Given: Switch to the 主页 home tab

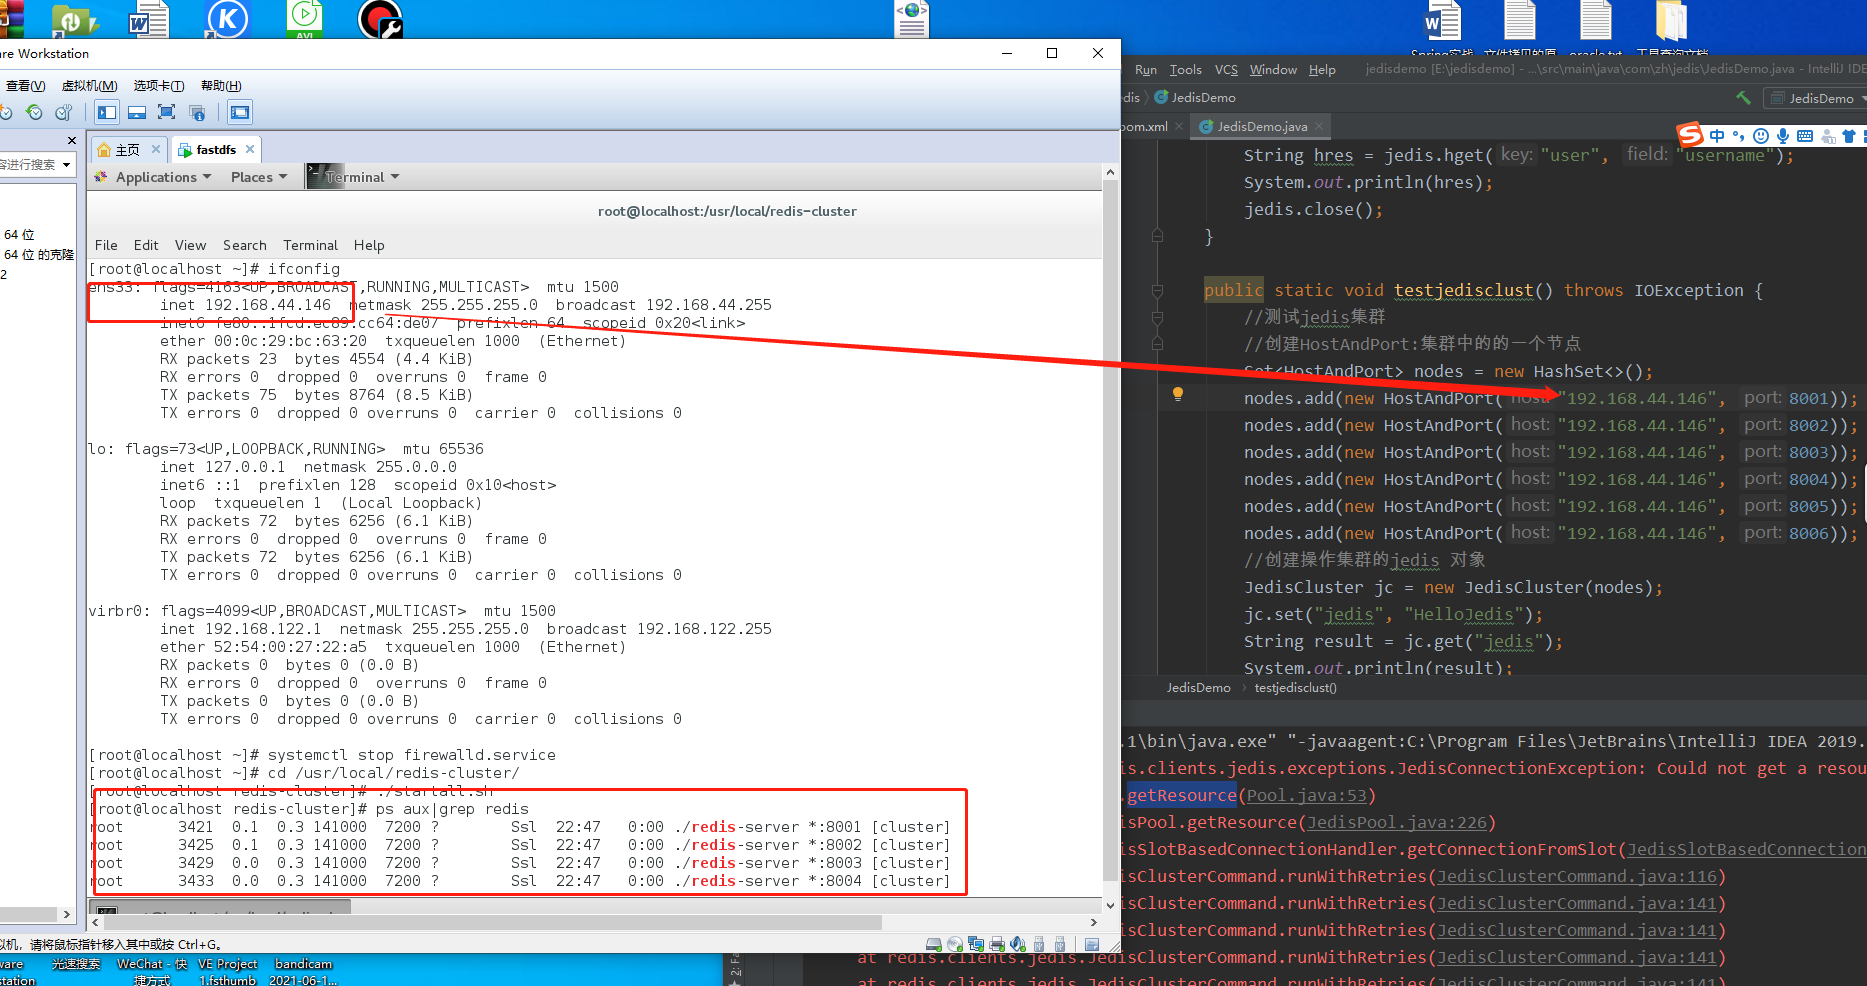Looking at the screenshot, I should click(x=128, y=150).
